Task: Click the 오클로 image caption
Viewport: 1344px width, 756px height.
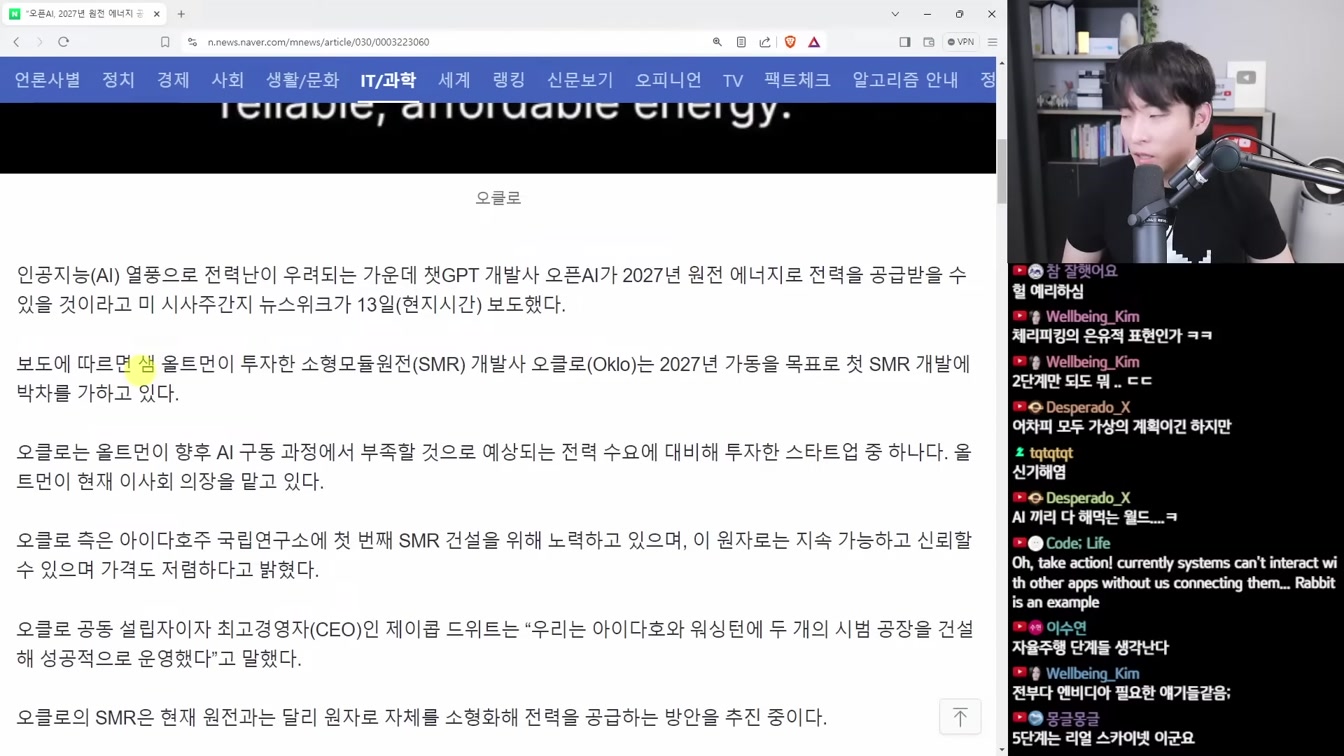Action: [x=498, y=198]
